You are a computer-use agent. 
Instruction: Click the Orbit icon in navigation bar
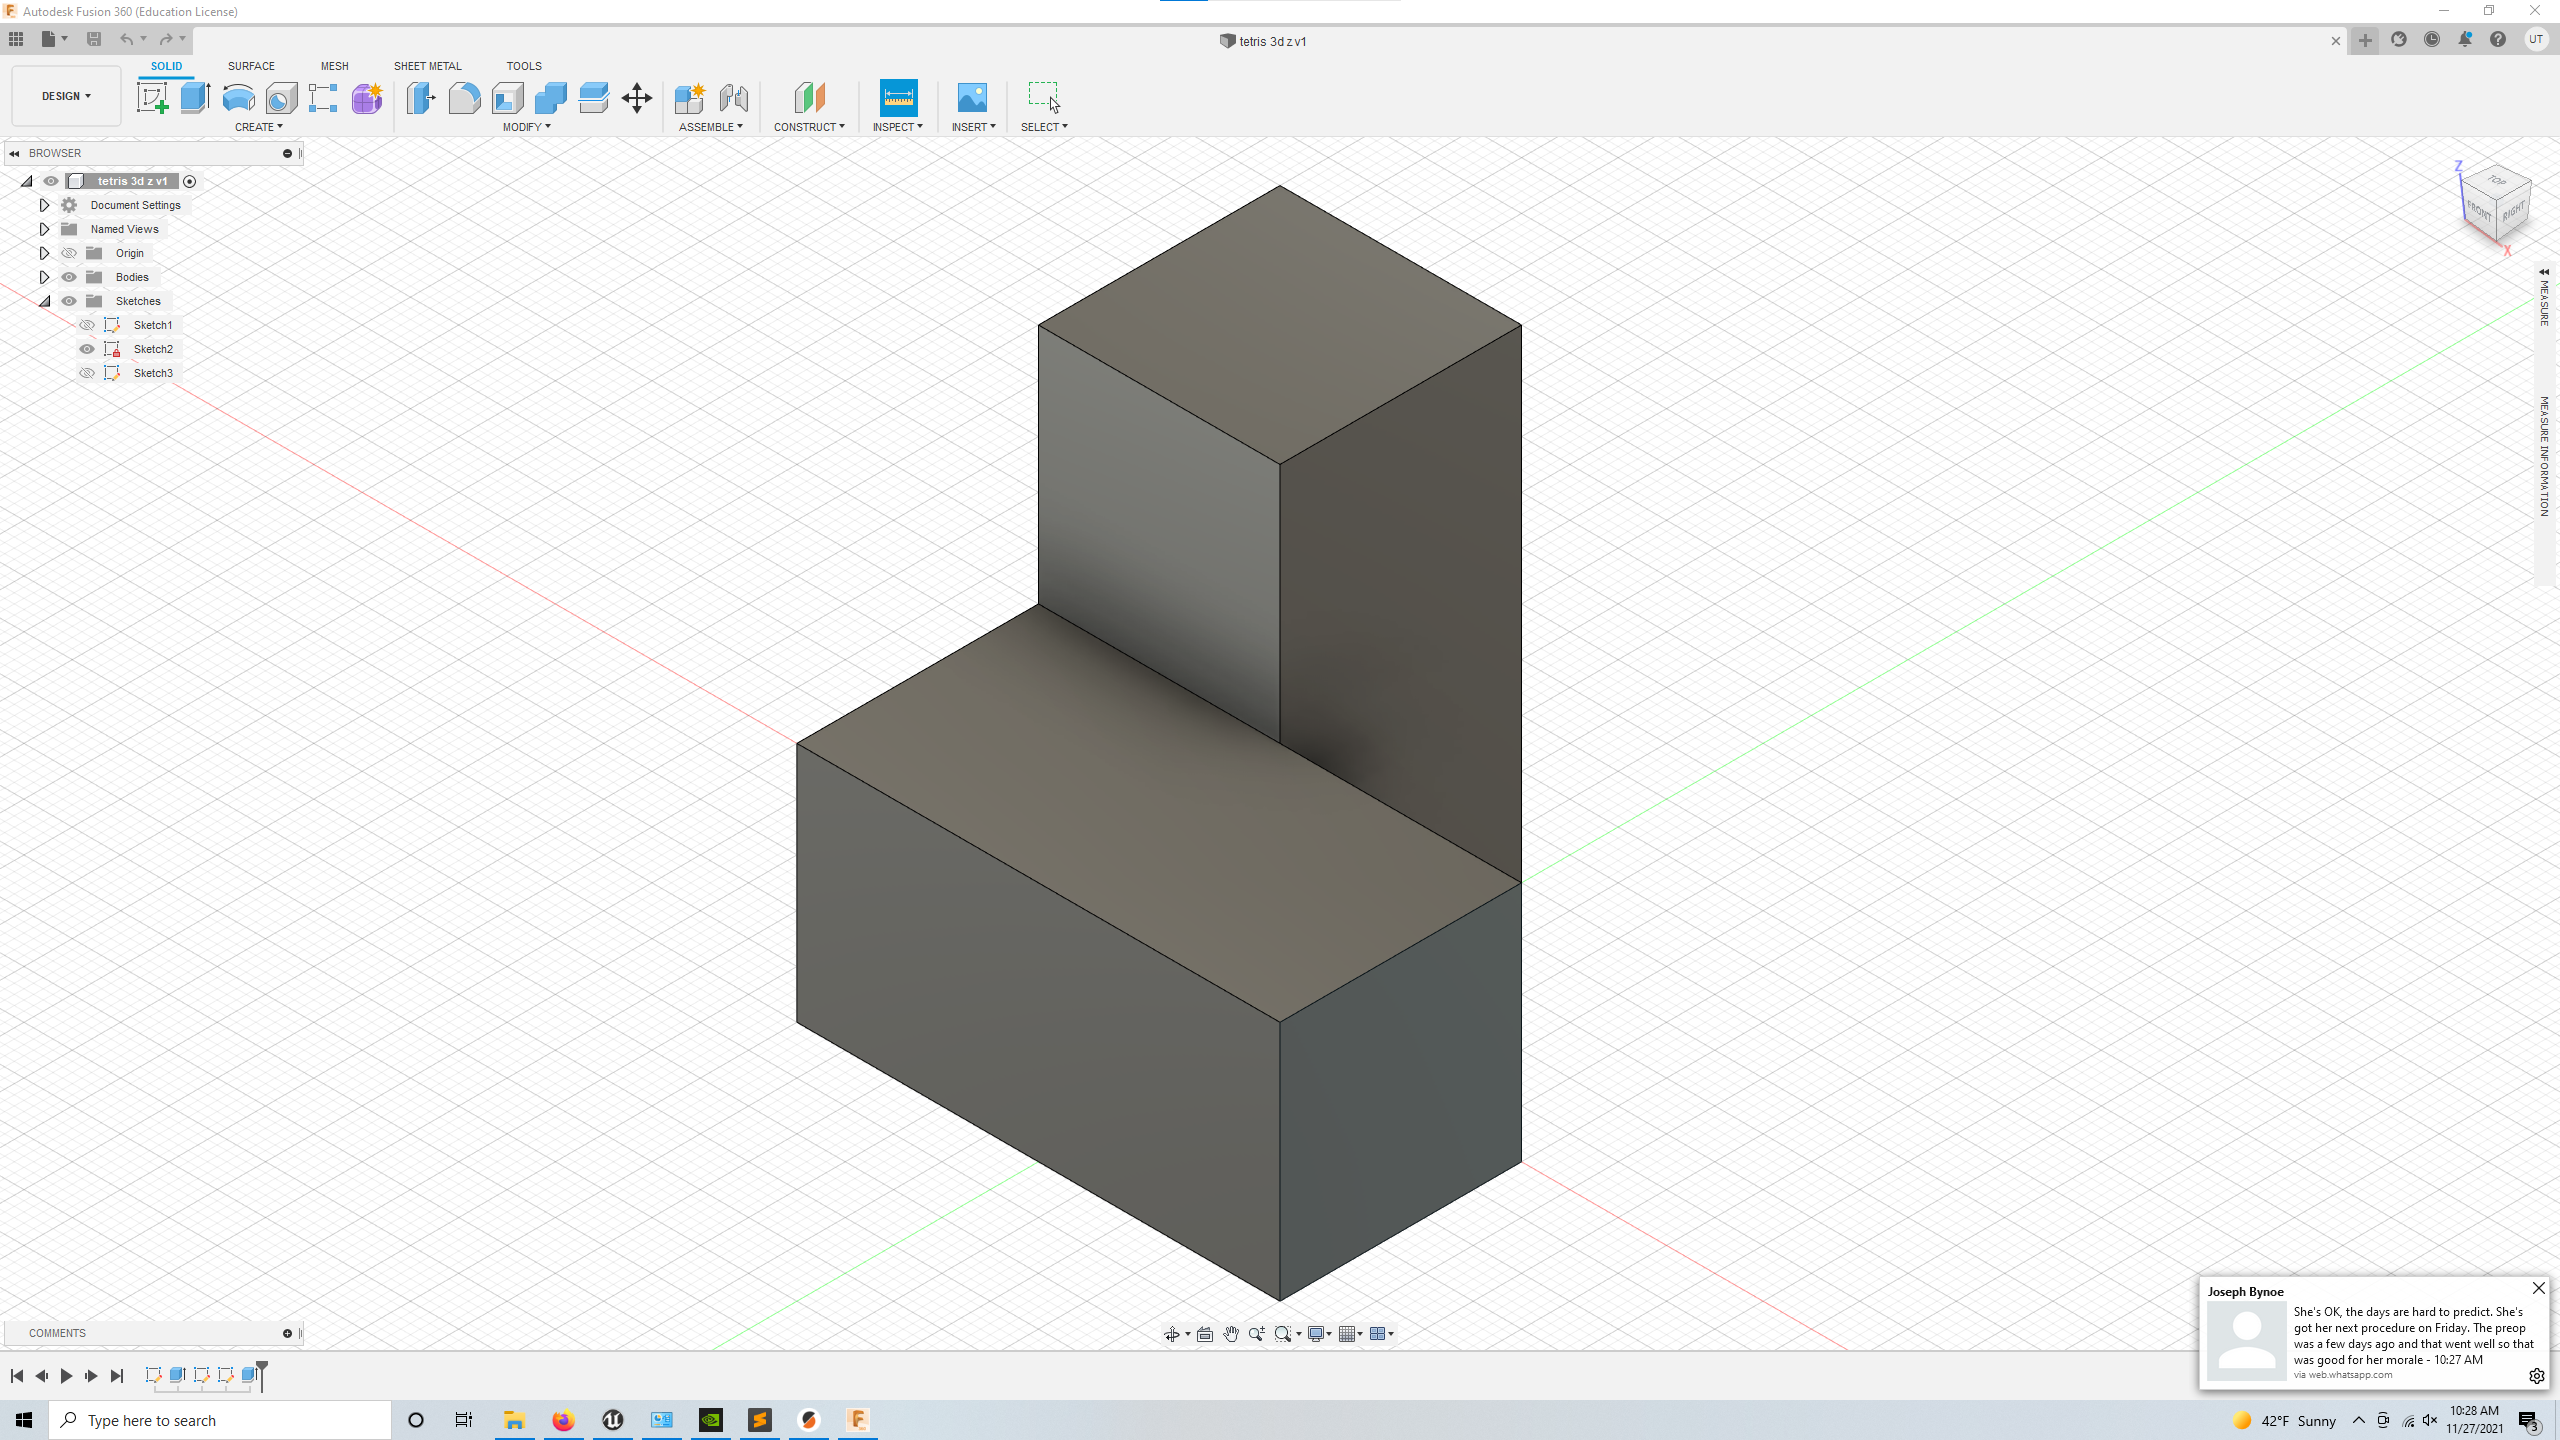(1174, 1333)
